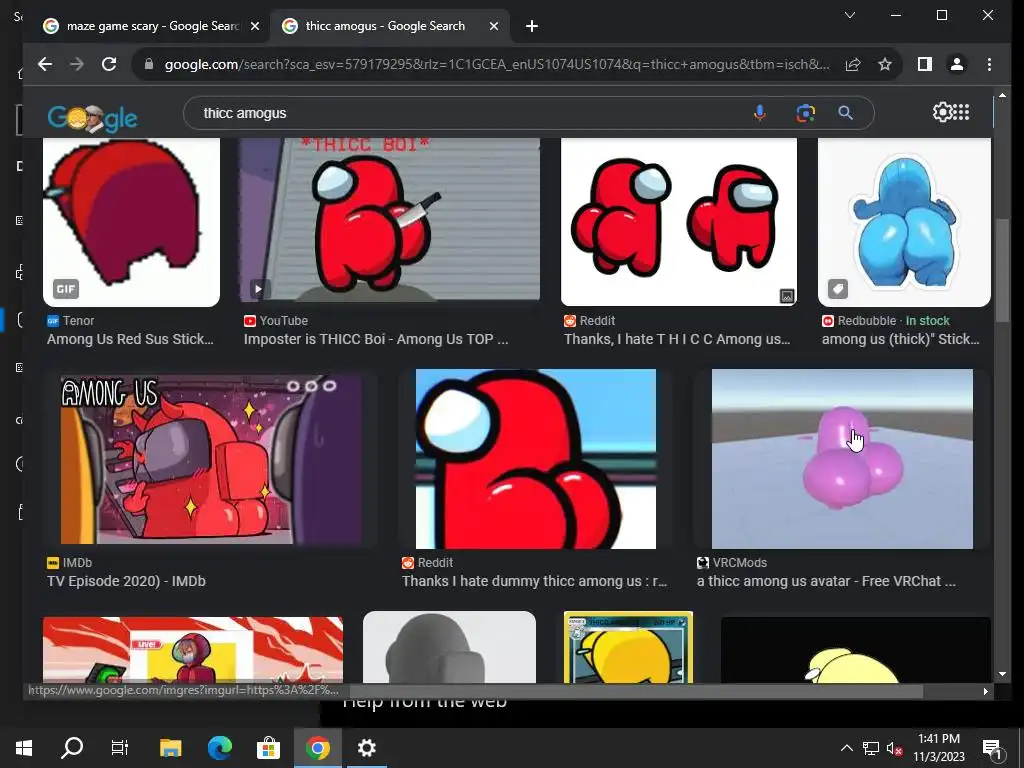Open the Windows Start menu
The height and width of the screenshot is (768, 1024).
click(x=24, y=747)
